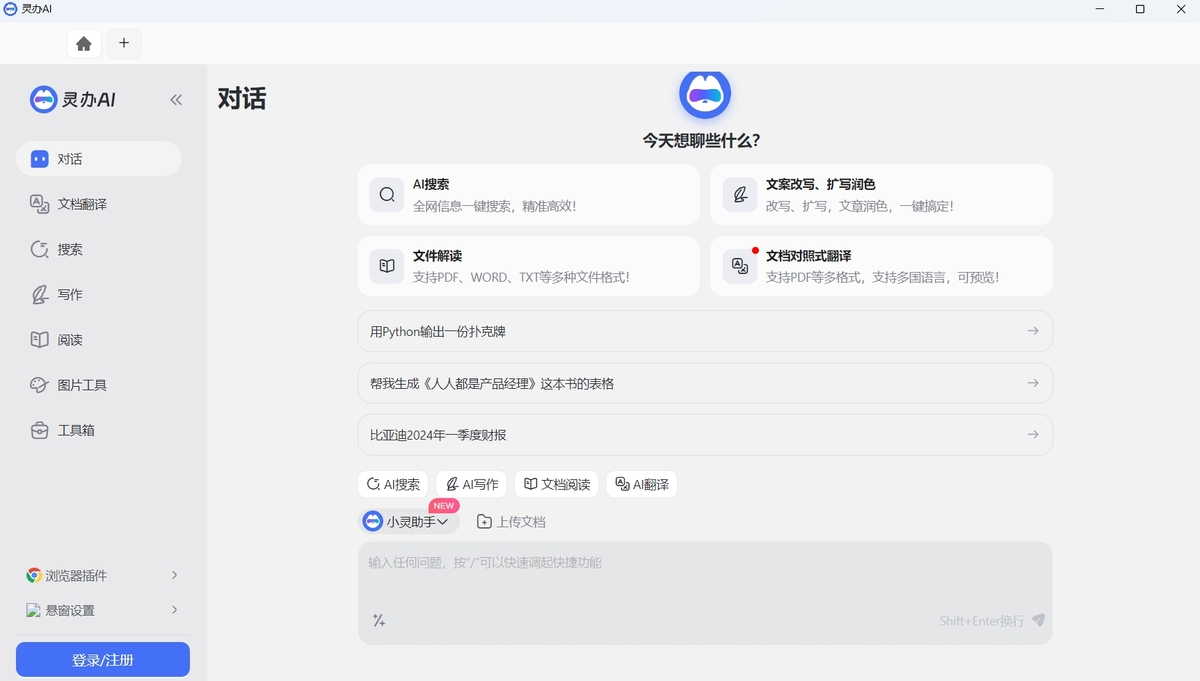
Task: Click the 登录/注册 button
Action: 103,660
